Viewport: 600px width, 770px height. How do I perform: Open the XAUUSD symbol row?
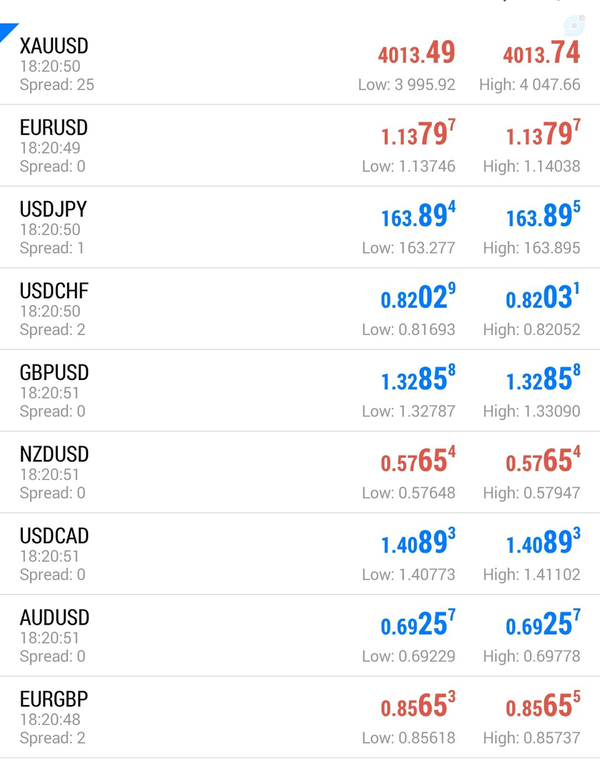300,64
